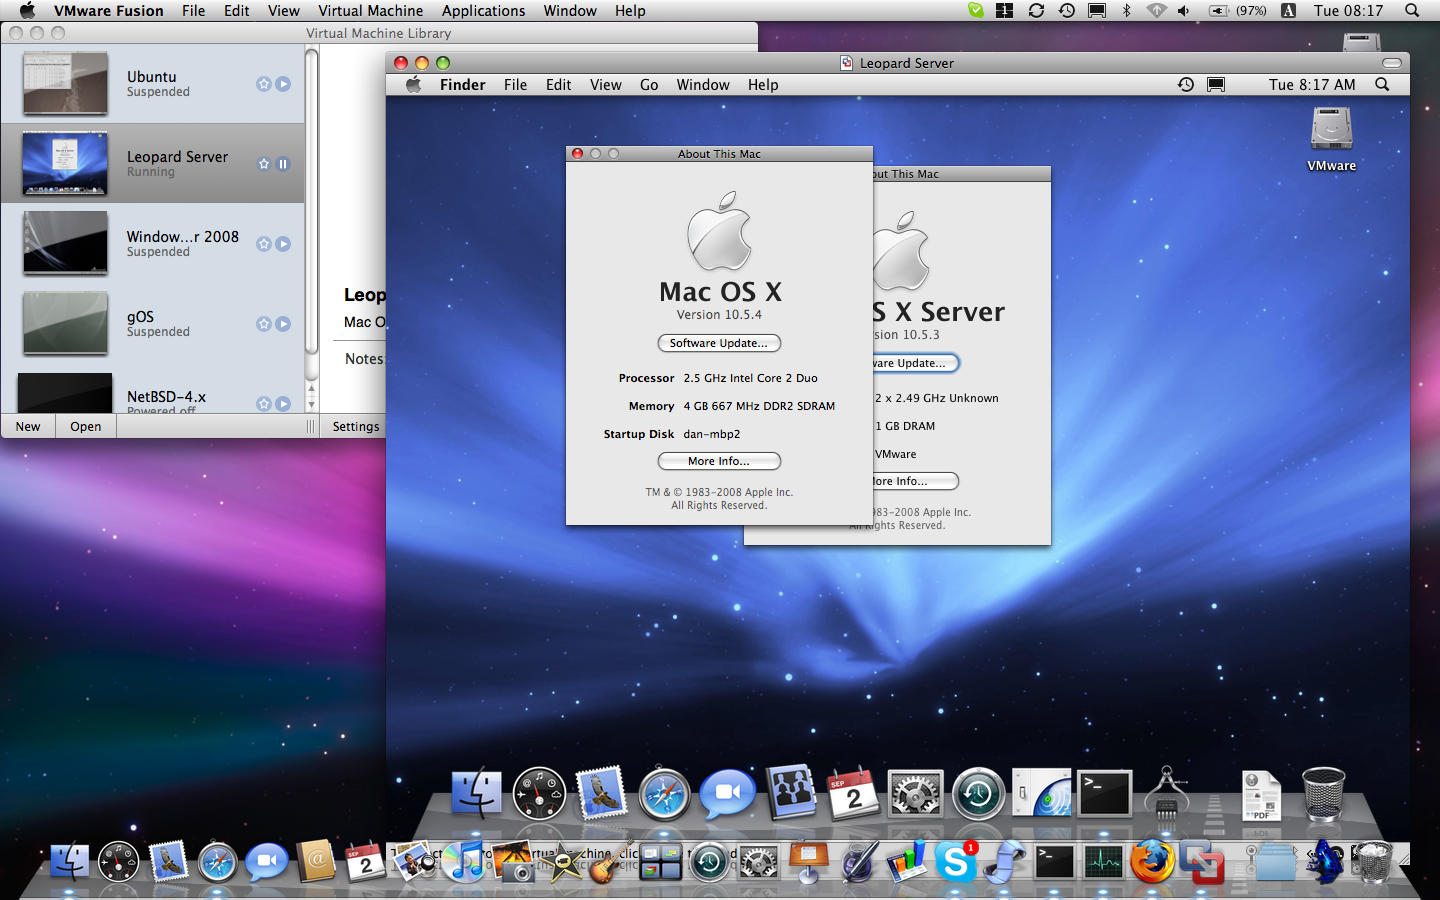Viewport: 1440px width, 900px height.
Task: Open the battery status menu showing 97%
Action: coord(1238,10)
